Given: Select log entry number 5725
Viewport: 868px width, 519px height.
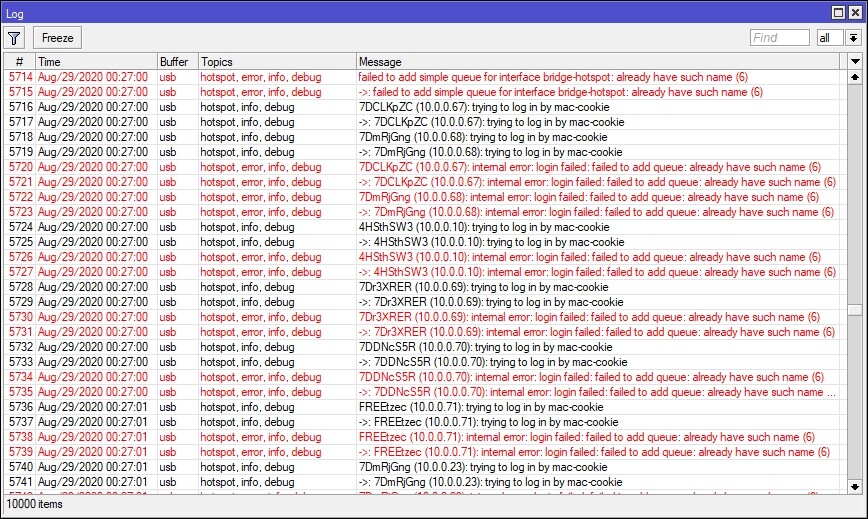Looking at the screenshot, I should click(425, 242).
